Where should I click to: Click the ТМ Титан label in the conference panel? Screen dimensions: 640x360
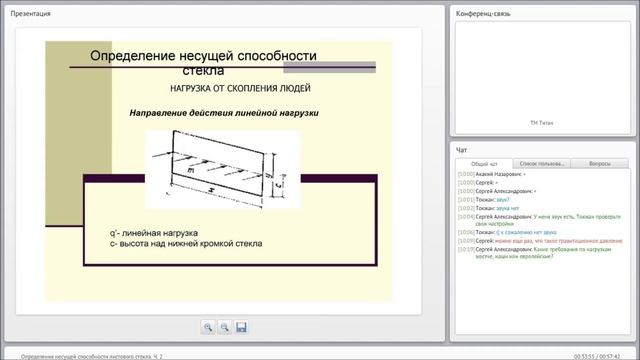point(541,122)
